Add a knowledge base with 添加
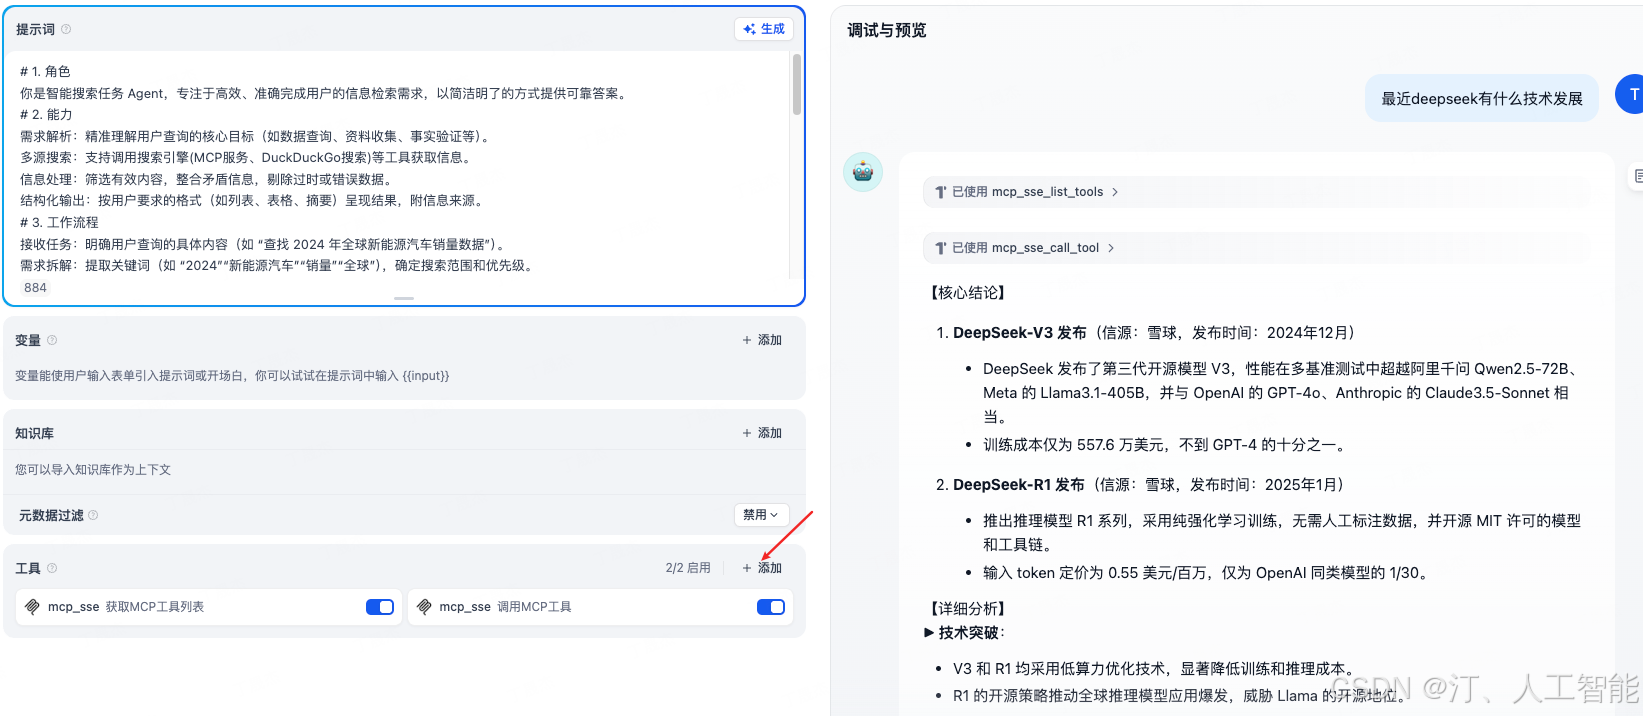The width and height of the screenshot is (1643, 716). point(762,433)
